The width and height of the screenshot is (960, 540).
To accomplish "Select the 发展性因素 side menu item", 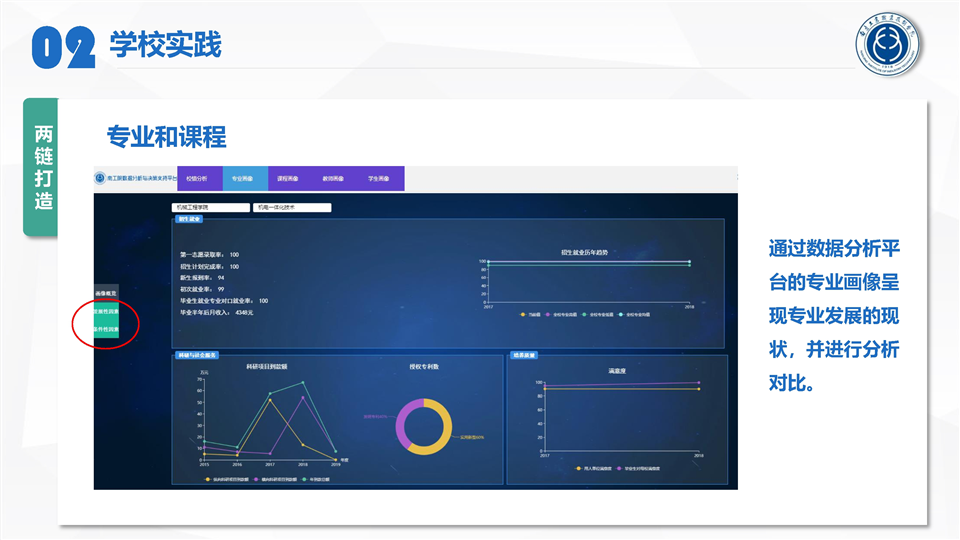I will [106, 311].
